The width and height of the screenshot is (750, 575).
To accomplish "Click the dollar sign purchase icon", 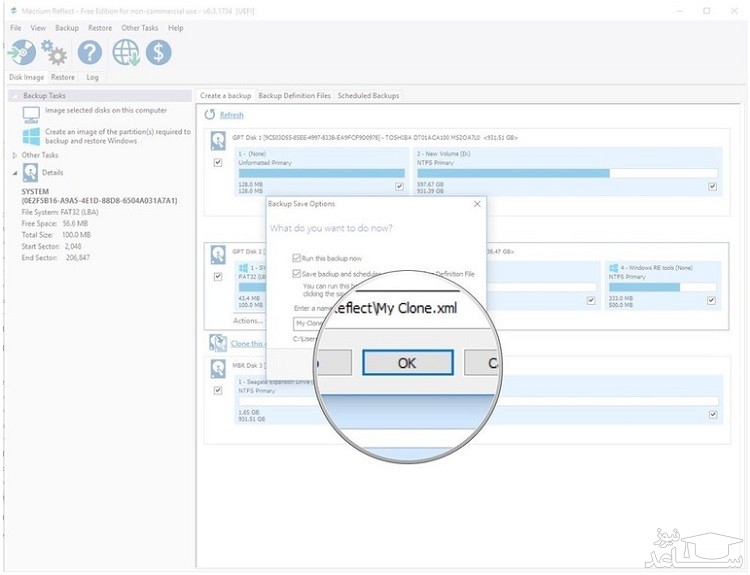I will tap(158, 52).
